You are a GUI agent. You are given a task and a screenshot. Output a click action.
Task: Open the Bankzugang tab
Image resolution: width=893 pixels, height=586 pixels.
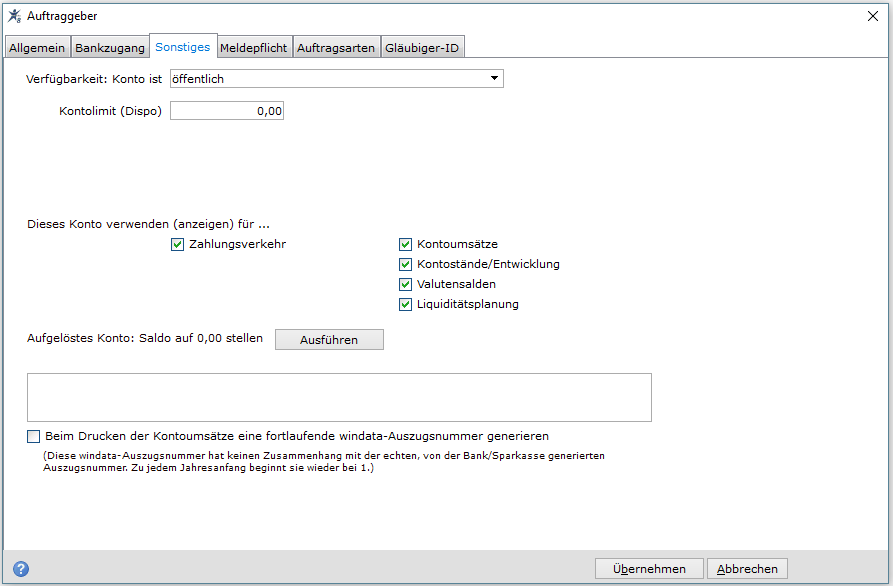(x=110, y=48)
